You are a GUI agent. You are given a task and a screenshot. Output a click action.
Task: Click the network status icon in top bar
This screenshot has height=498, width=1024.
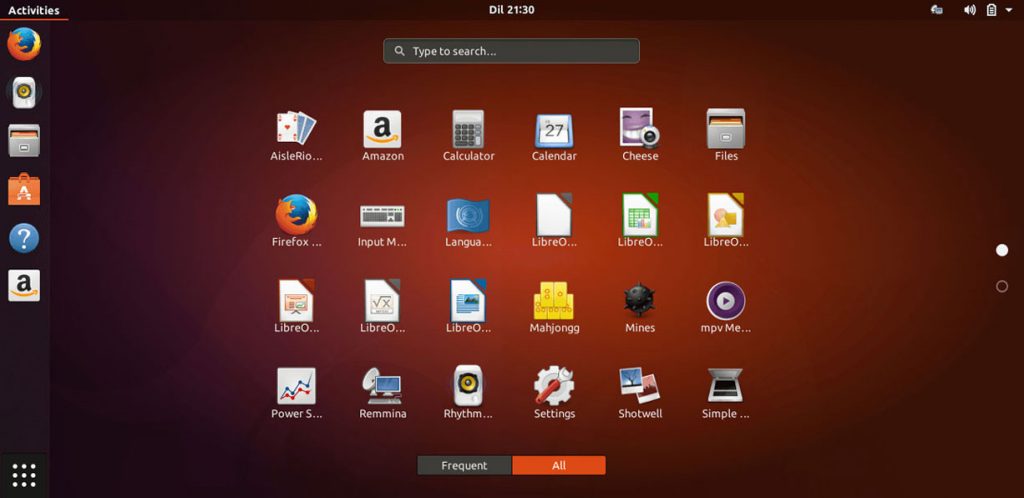(936, 10)
